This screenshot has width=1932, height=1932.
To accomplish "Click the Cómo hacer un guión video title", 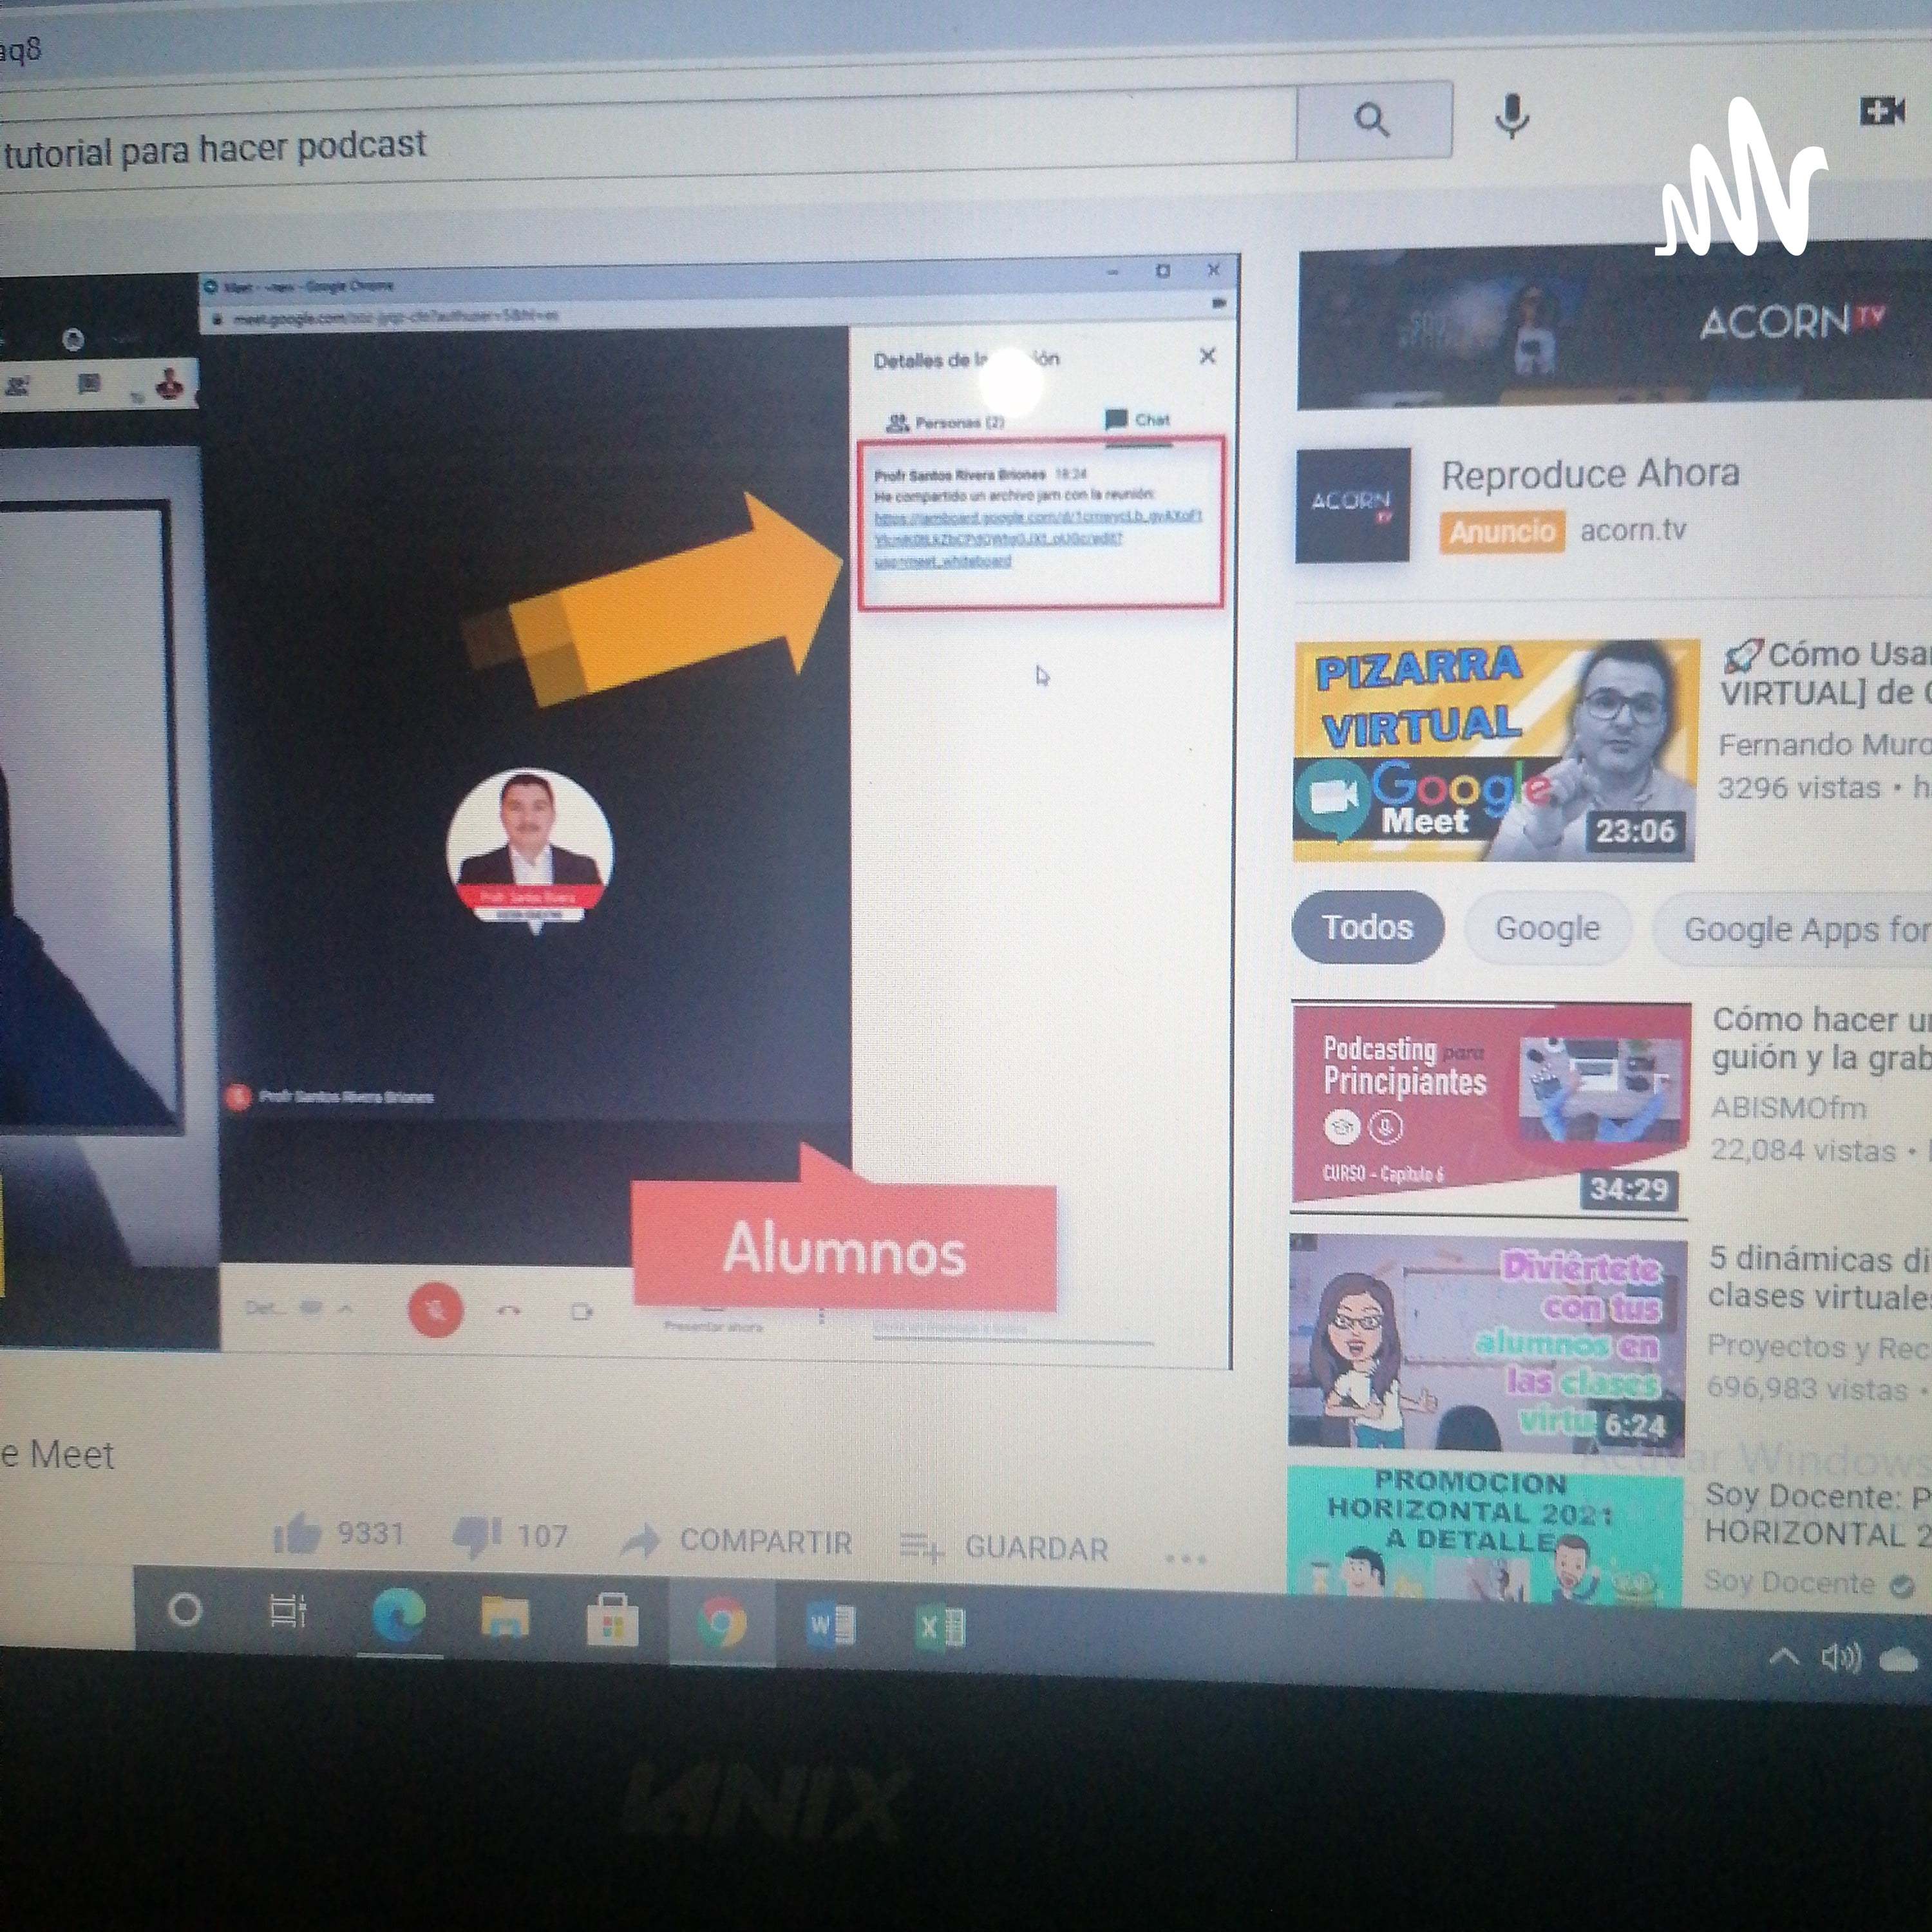I will tap(1821, 1038).
